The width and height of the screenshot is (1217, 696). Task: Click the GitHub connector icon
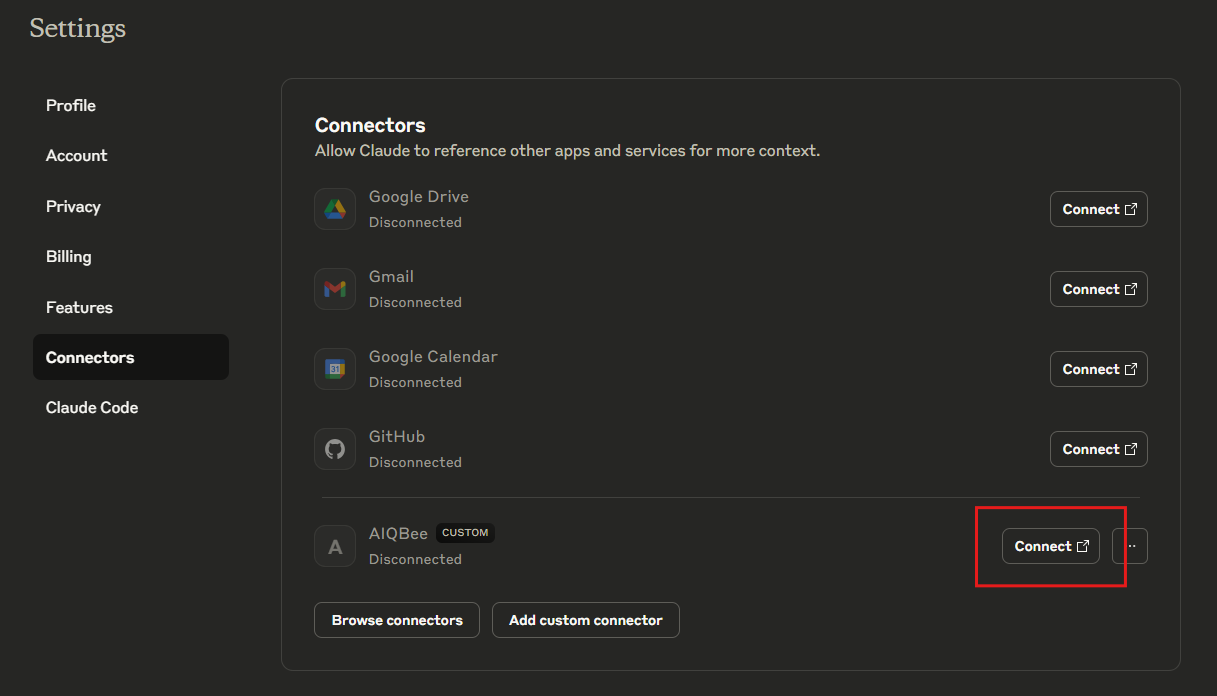(x=335, y=449)
